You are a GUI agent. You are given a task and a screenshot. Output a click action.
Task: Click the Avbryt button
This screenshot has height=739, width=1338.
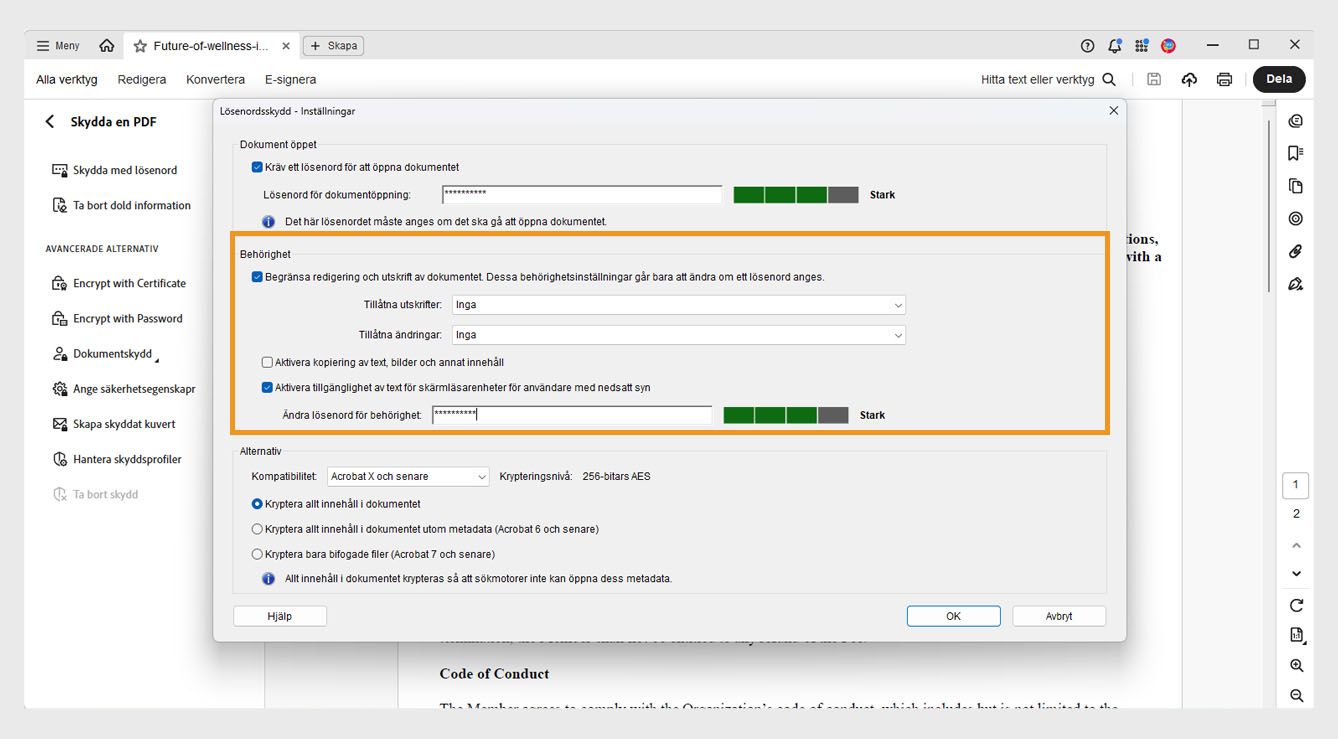pyautogui.click(x=1059, y=616)
